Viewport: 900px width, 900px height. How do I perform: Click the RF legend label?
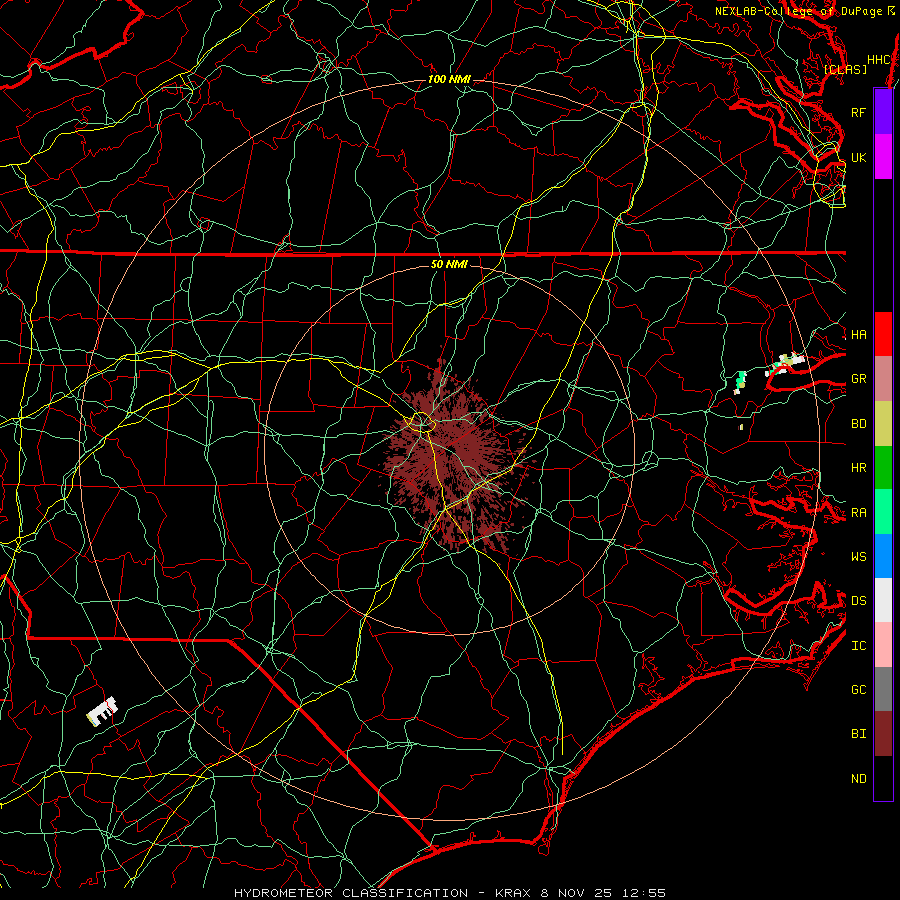858,112
